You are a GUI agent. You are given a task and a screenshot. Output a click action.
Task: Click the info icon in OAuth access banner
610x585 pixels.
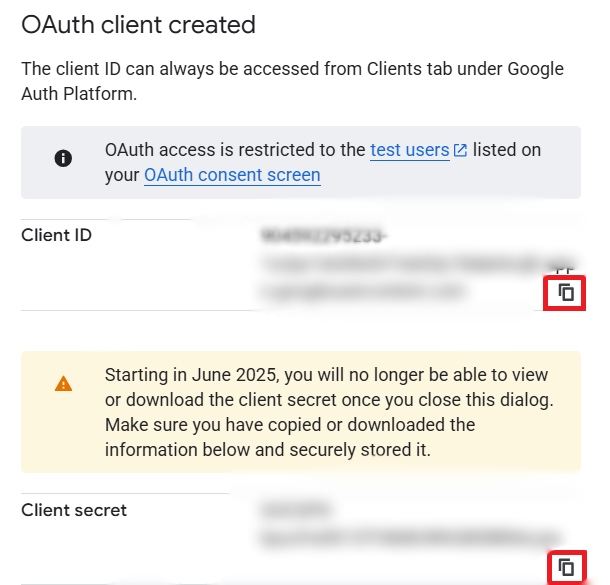point(63,158)
